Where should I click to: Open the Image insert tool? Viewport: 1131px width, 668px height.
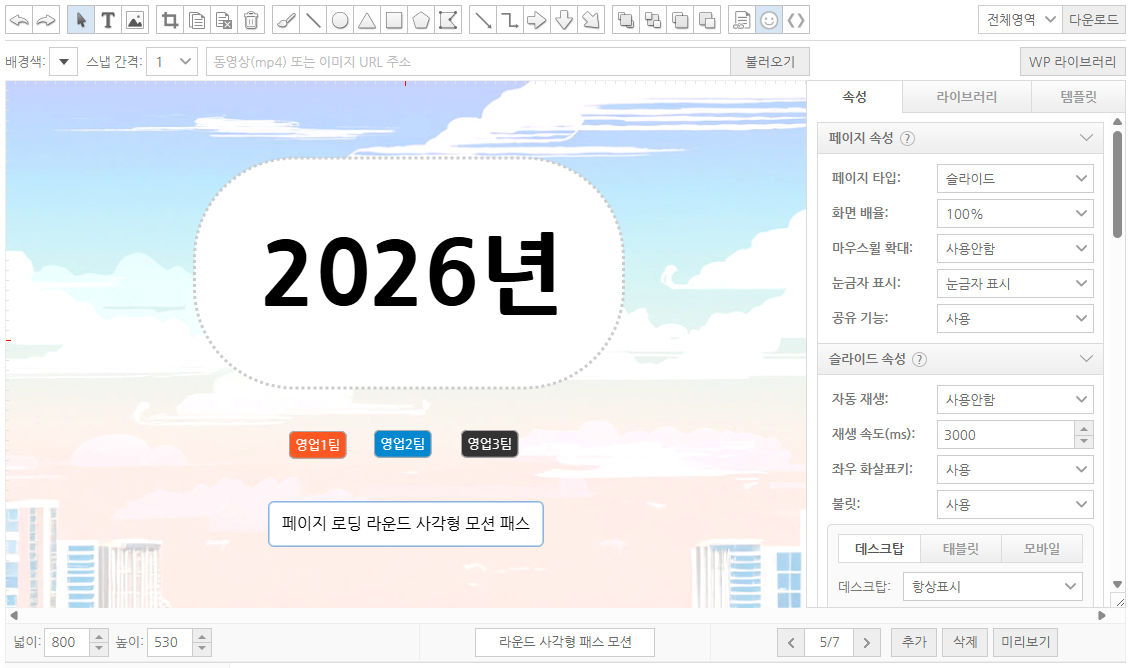click(133, 19)
